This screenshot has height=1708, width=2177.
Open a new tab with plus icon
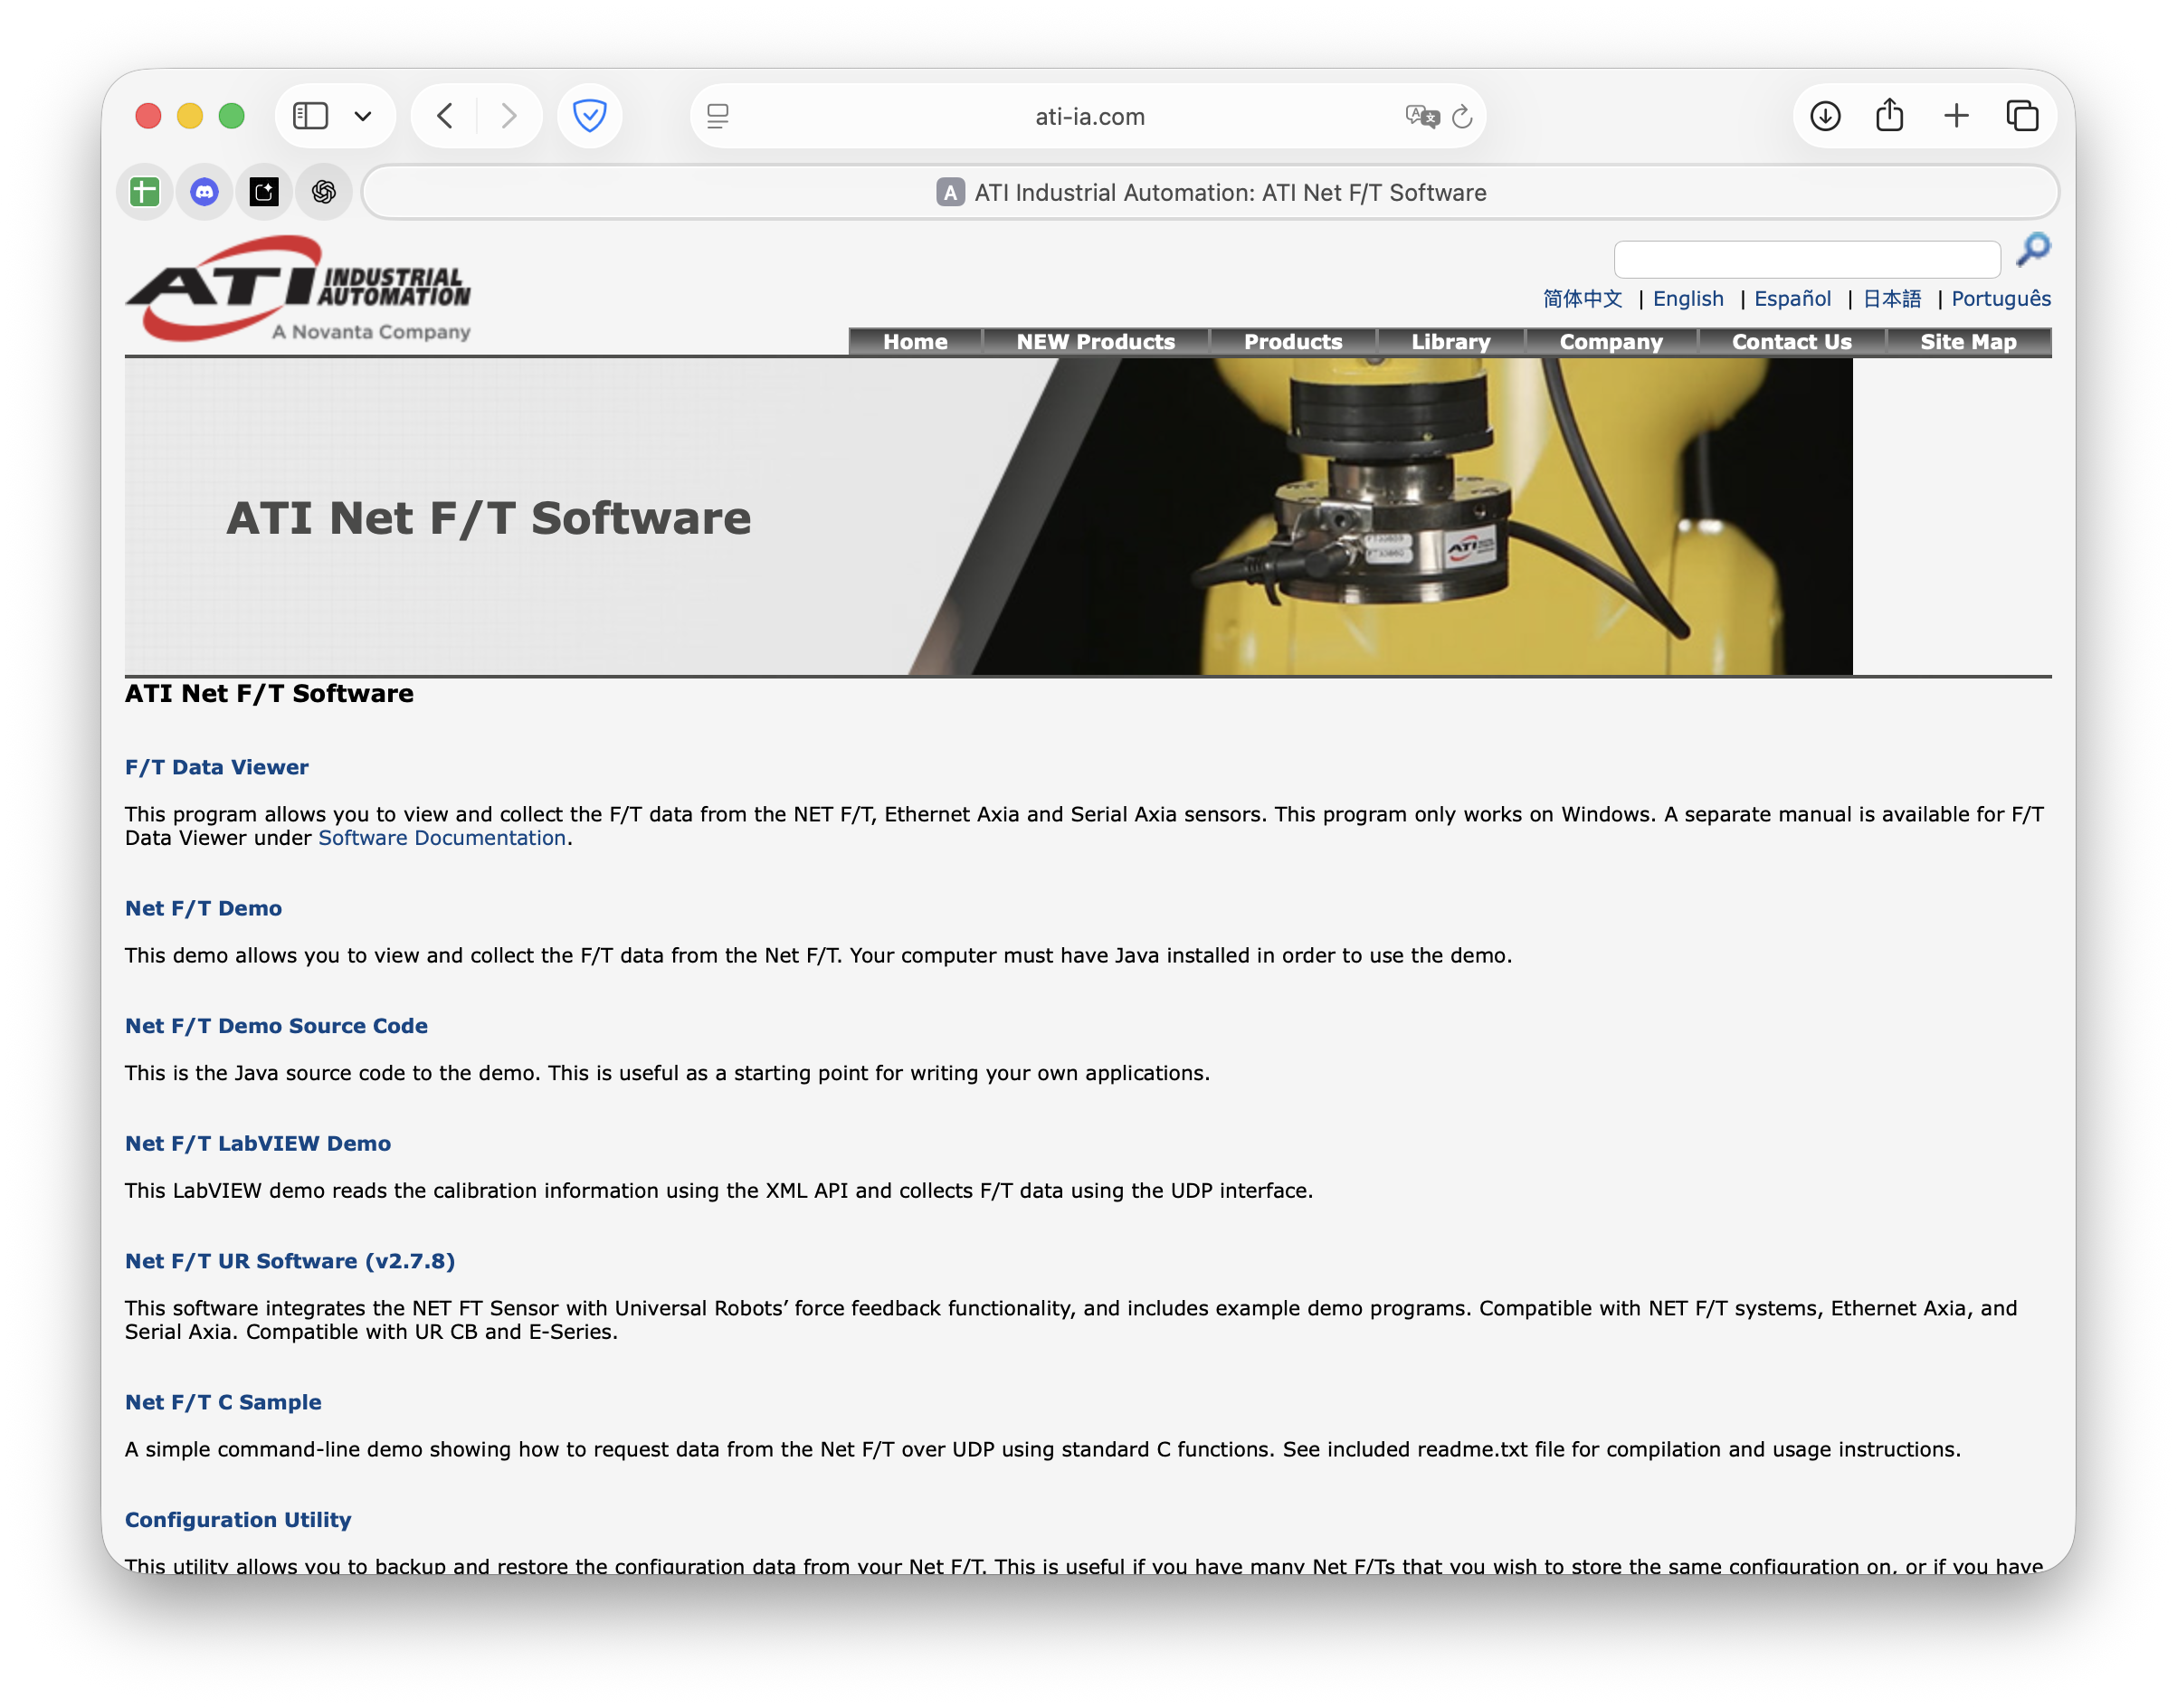click(x=1956, y=116)
